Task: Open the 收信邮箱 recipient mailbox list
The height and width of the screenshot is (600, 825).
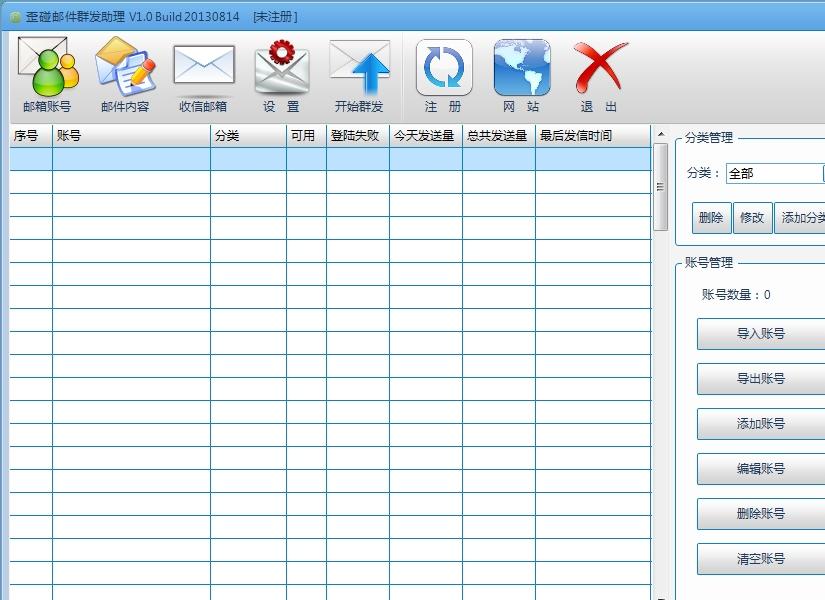Action: tap(203, 75)
